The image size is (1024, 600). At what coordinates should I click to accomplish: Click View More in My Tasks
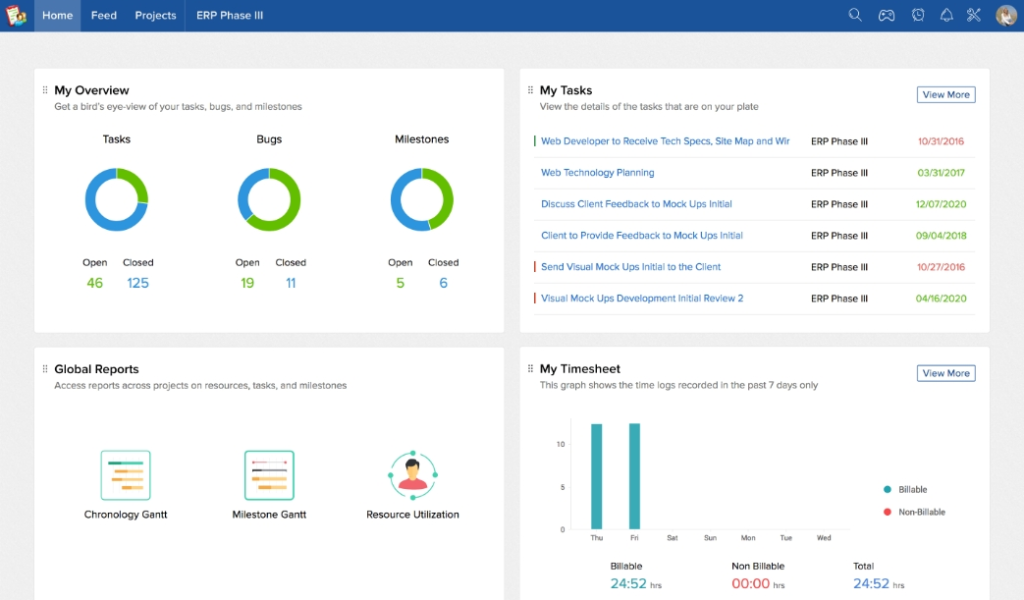(x=945, y=95)
